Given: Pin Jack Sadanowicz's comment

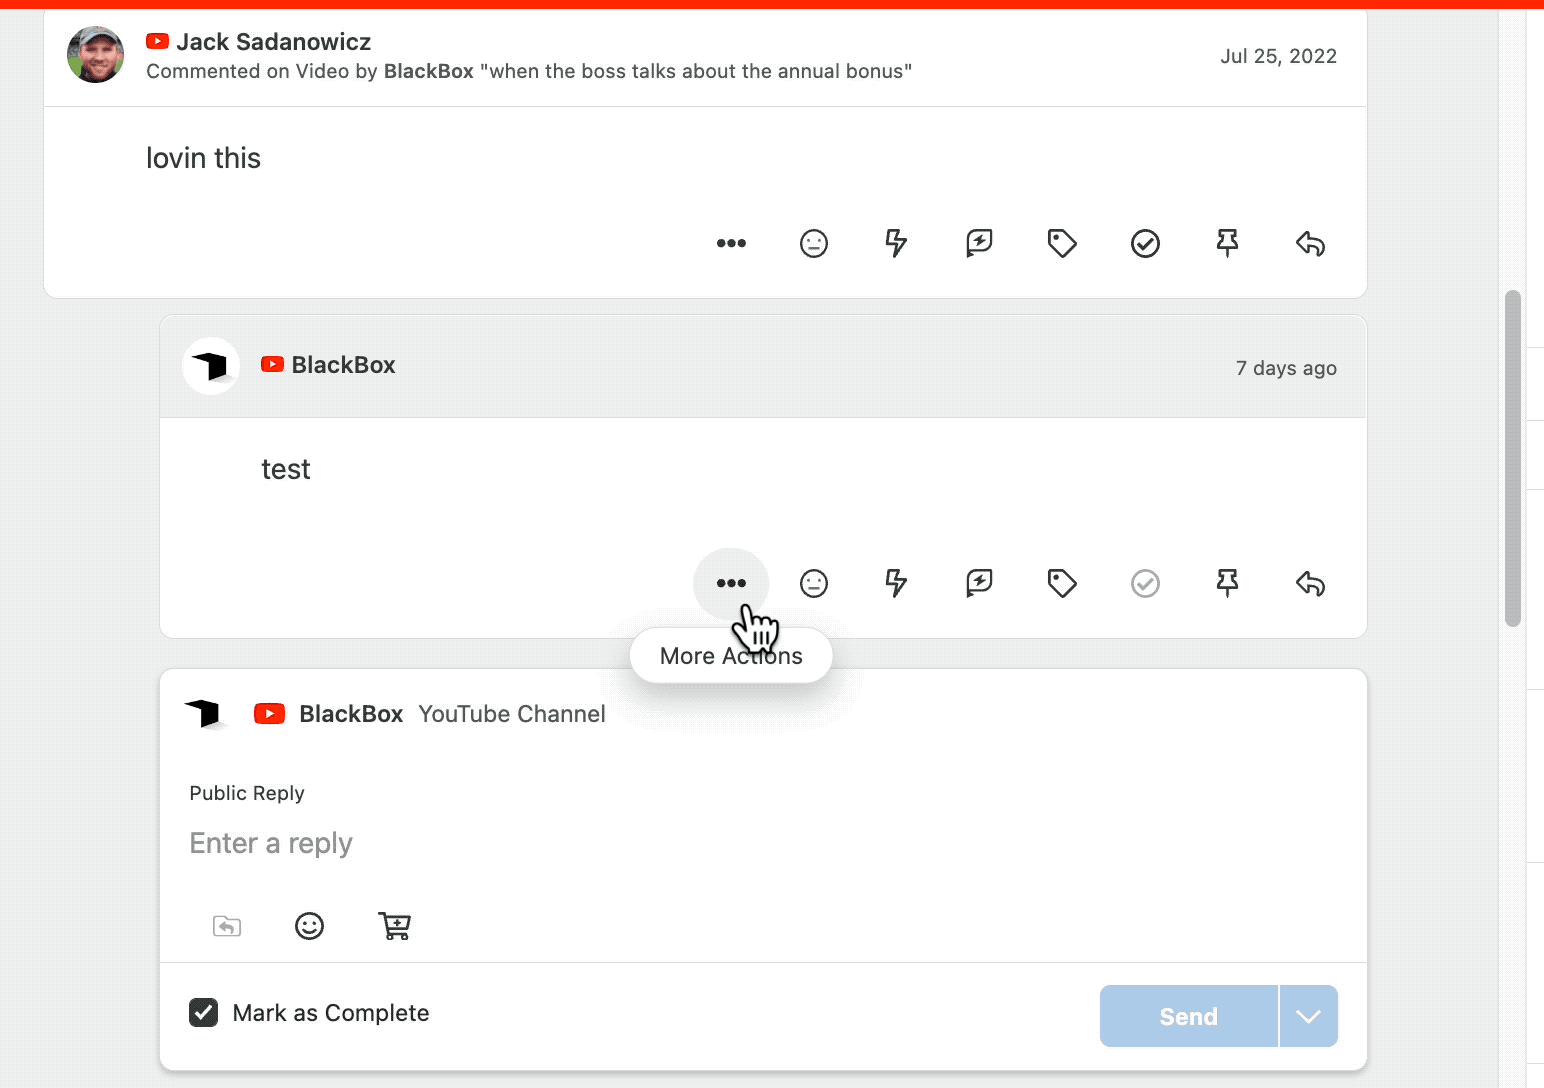Looking at the screenshot, I should [x=1227, y=243].
